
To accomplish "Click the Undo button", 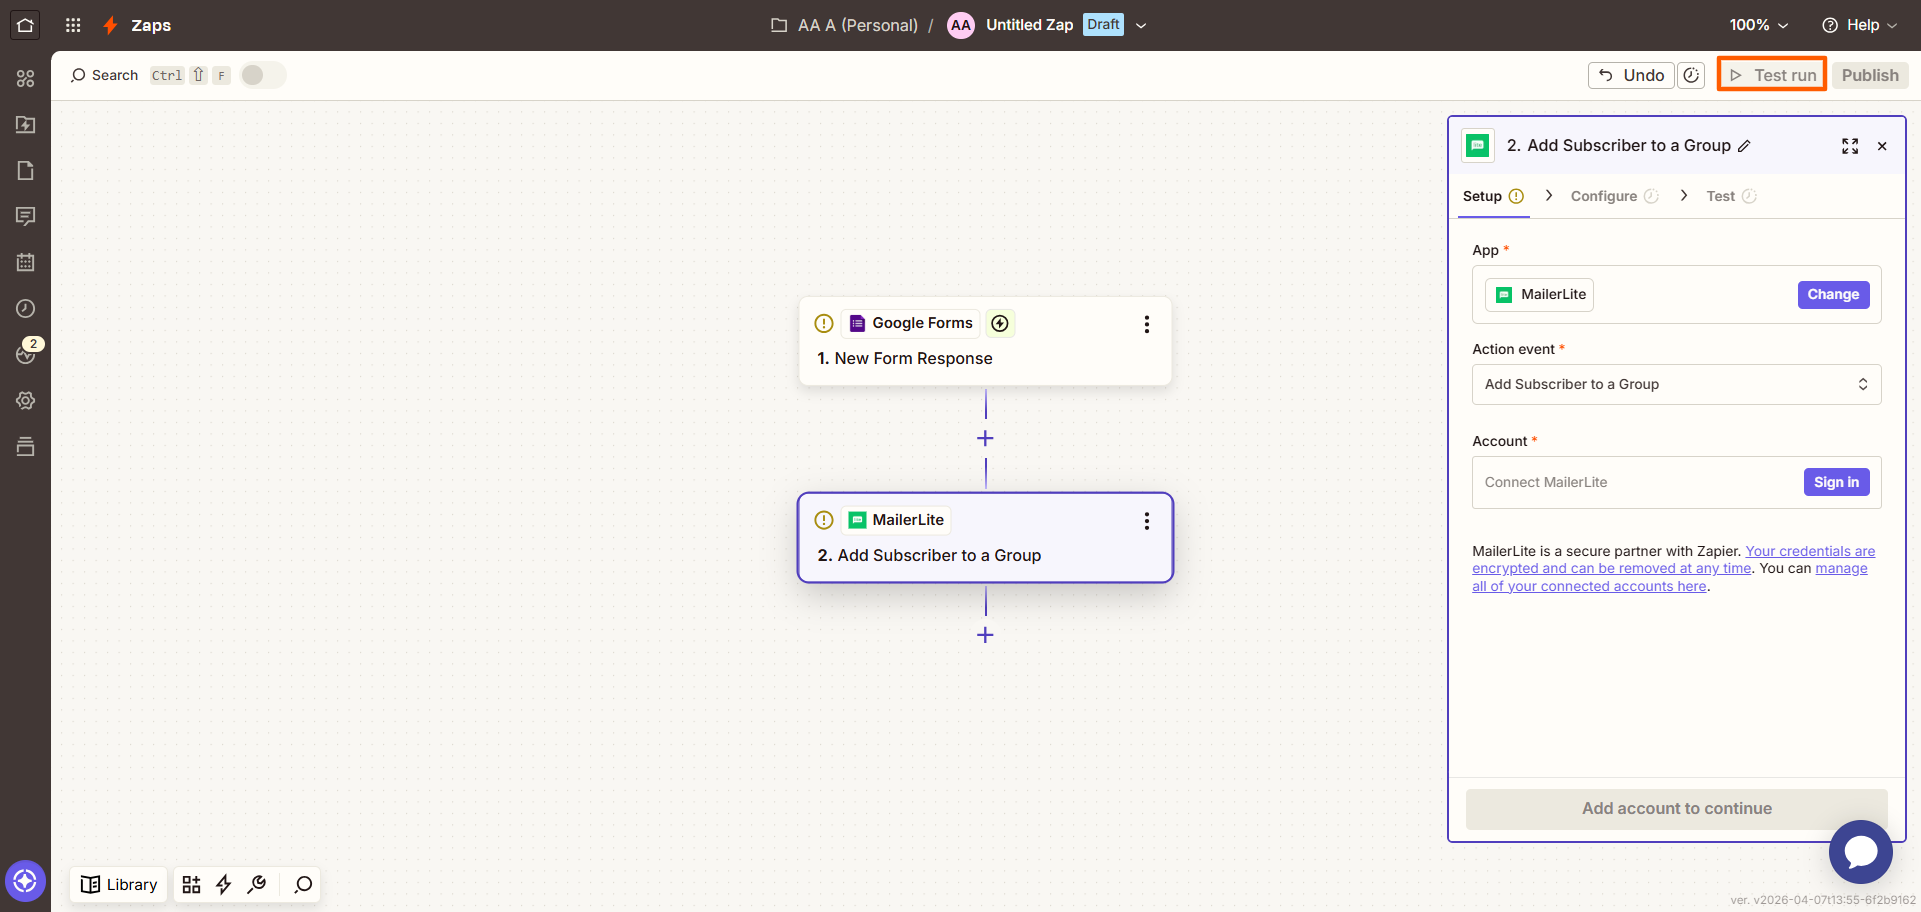I will click(x=1631, y=75).
